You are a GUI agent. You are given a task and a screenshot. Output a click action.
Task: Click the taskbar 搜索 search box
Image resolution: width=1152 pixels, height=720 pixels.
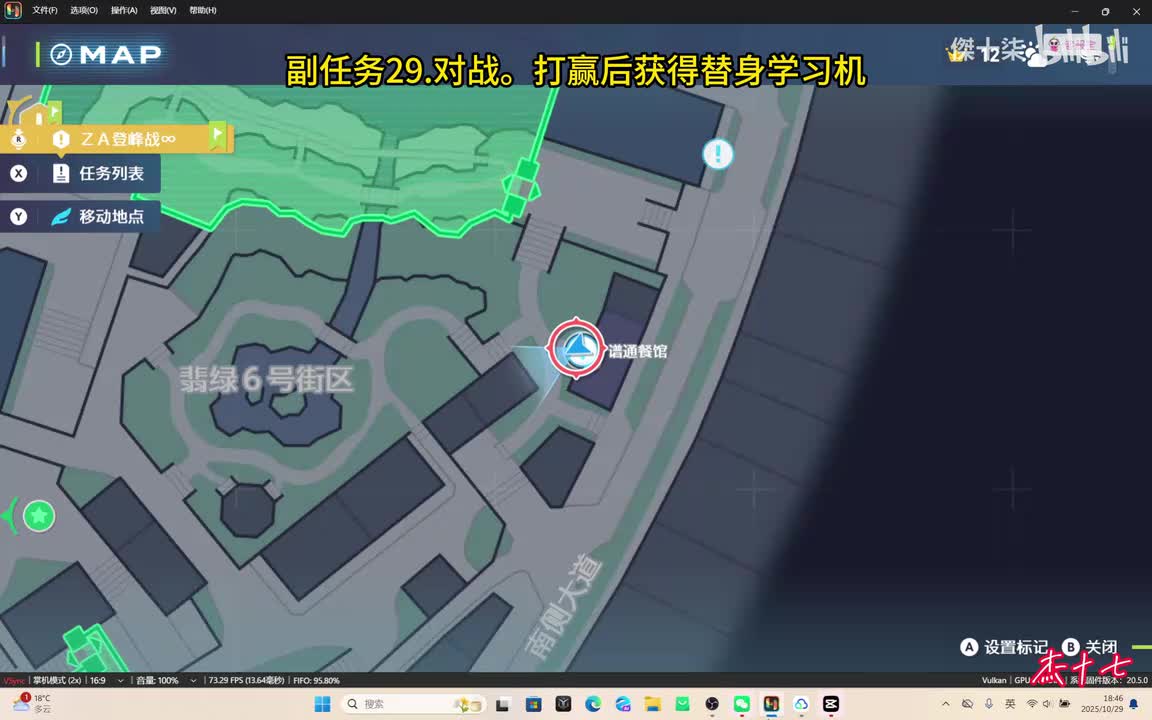click(414, 704)
